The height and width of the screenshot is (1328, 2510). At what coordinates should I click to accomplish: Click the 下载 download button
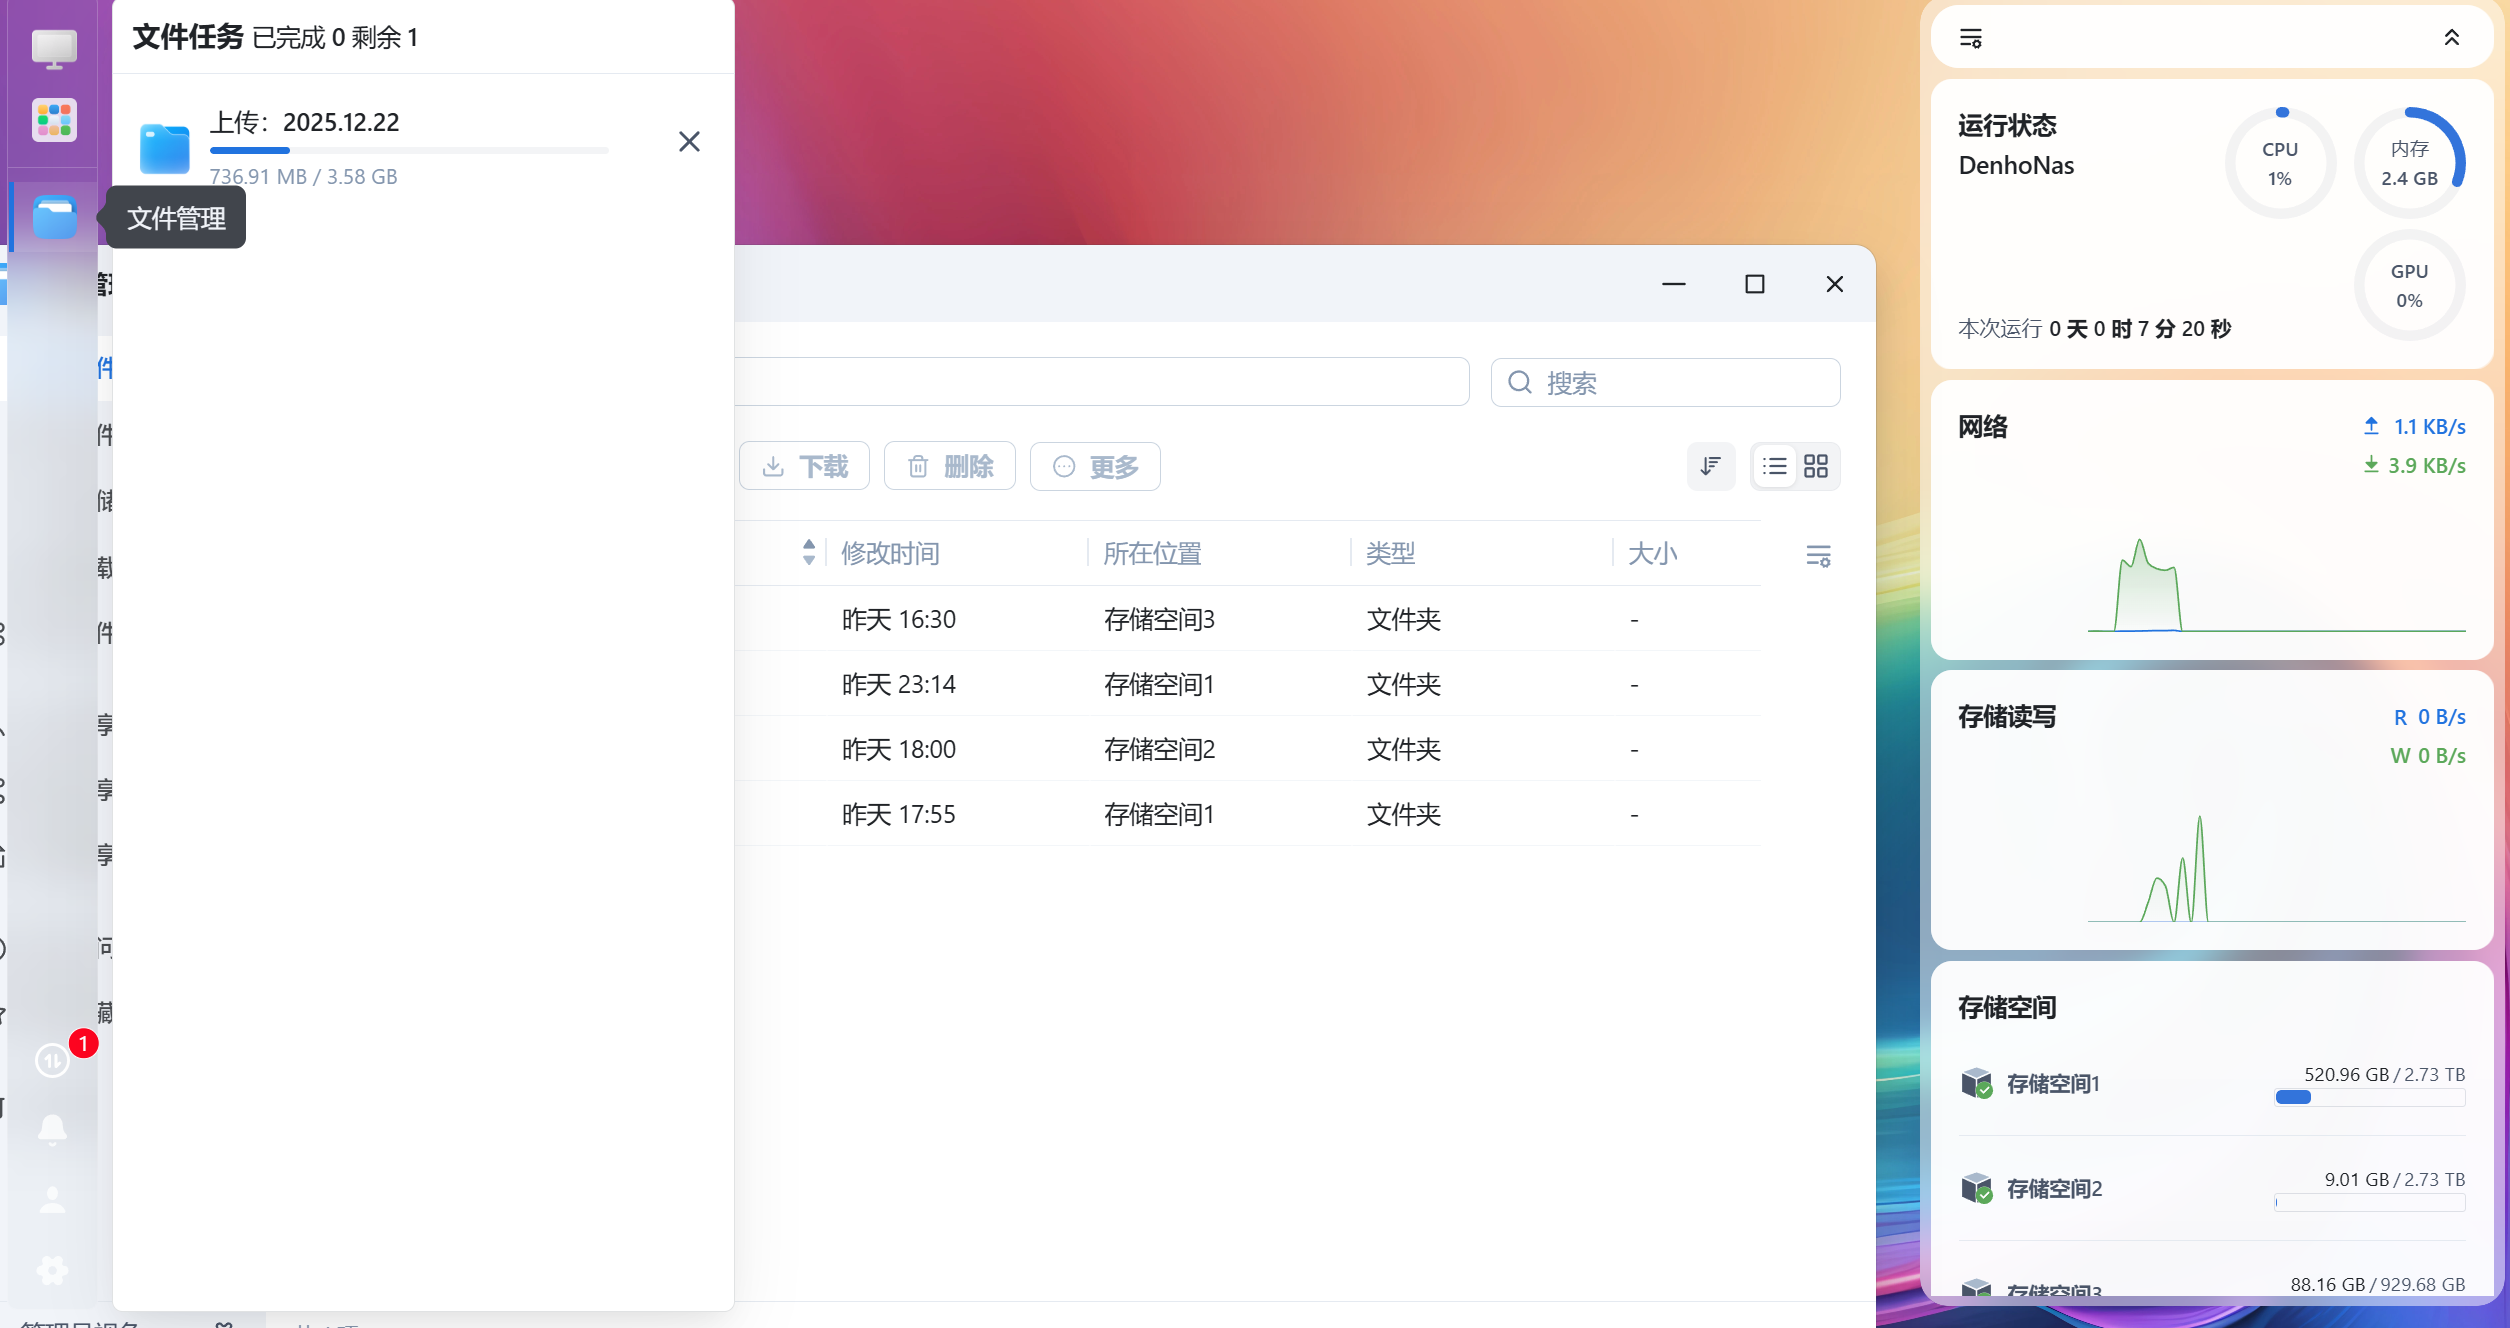click(805, 465)
